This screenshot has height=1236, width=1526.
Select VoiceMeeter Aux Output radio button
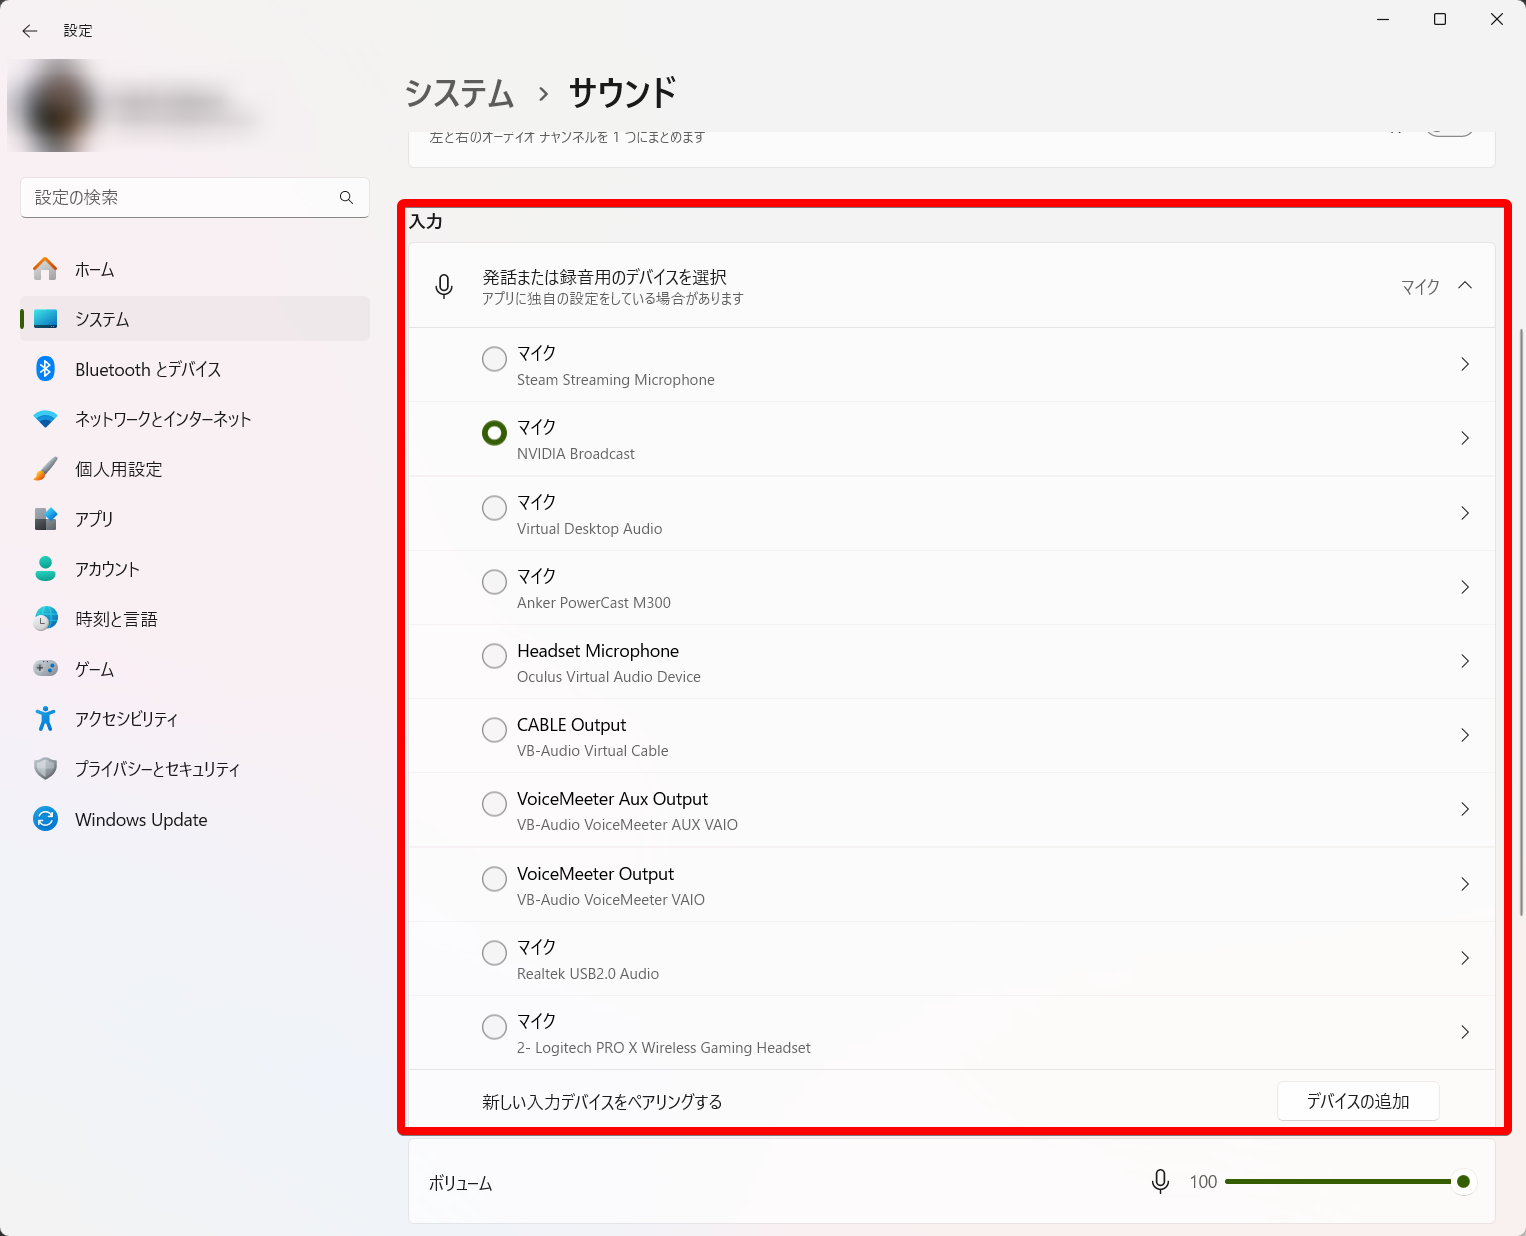point(494,804)
